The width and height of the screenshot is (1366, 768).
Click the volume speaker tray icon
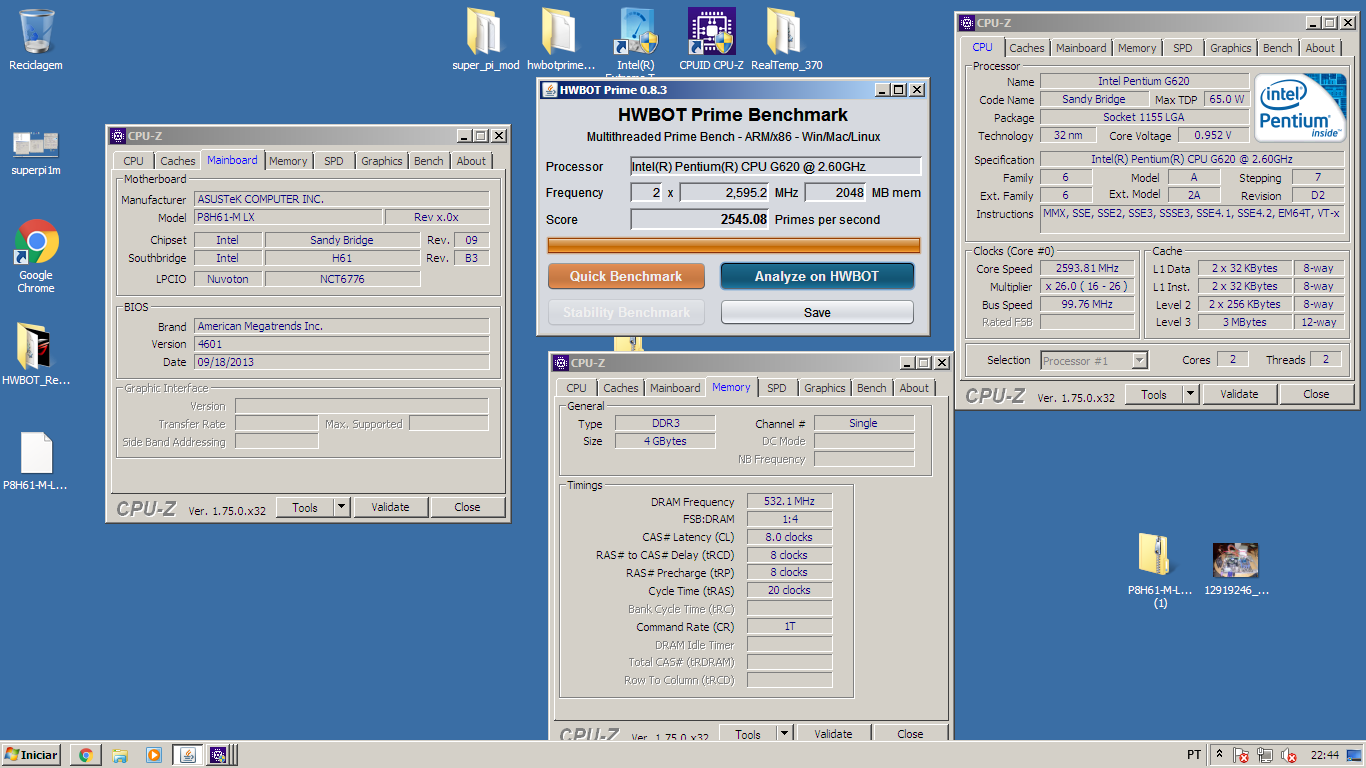click(x=1289, y=755)
